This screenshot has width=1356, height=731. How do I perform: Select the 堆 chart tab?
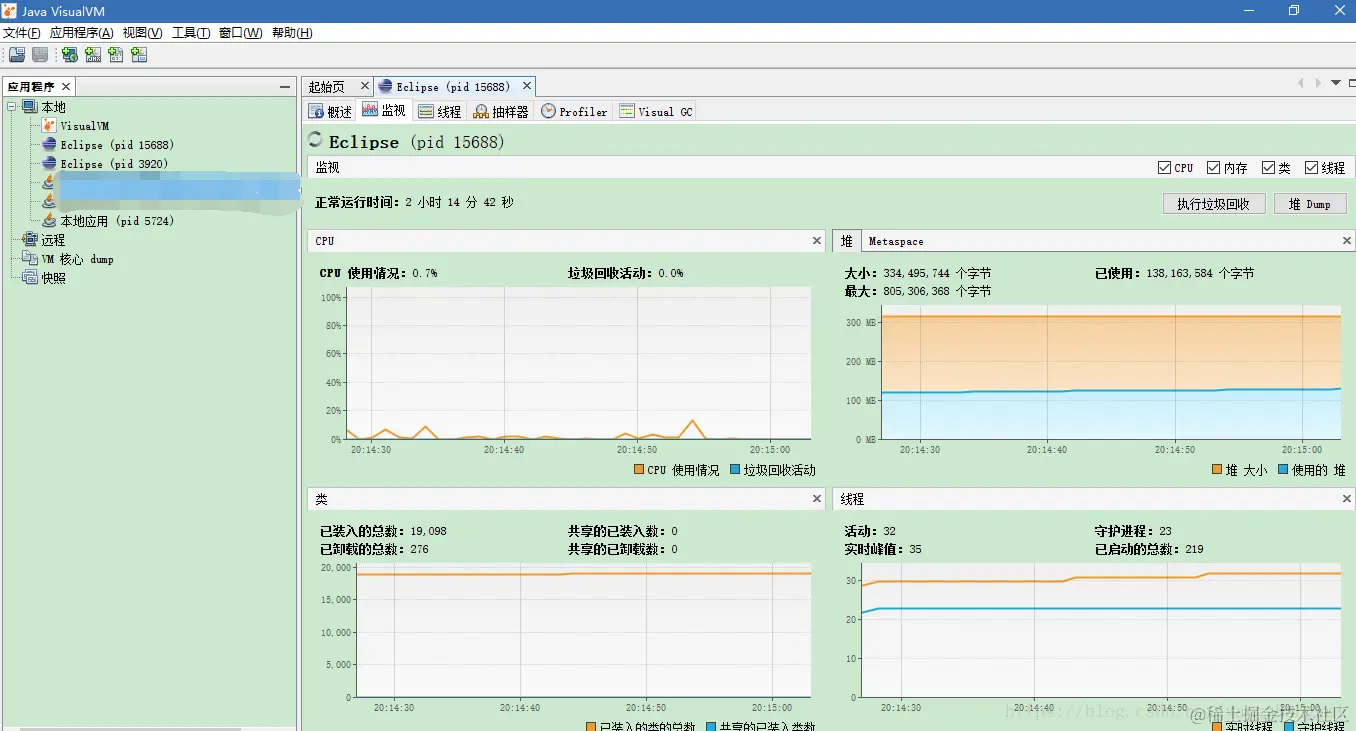846,241
